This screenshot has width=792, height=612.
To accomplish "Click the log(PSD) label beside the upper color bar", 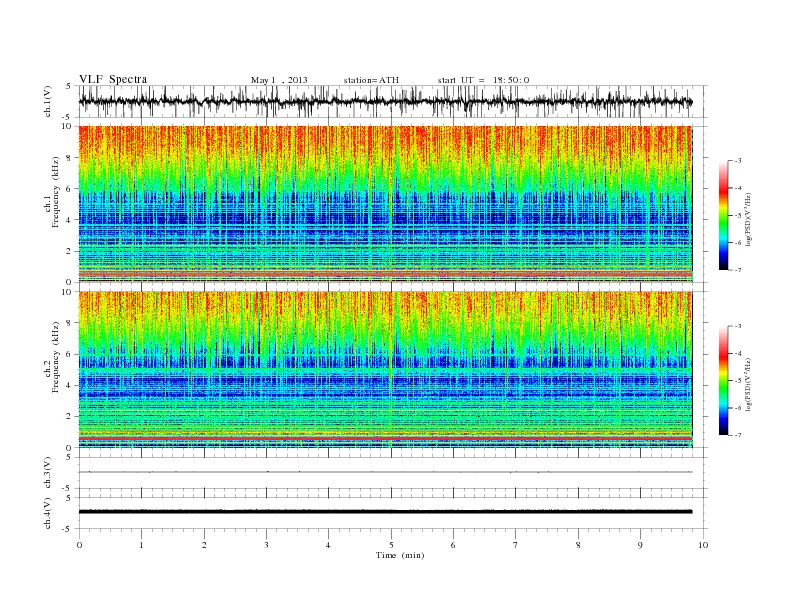I will 748,219.
